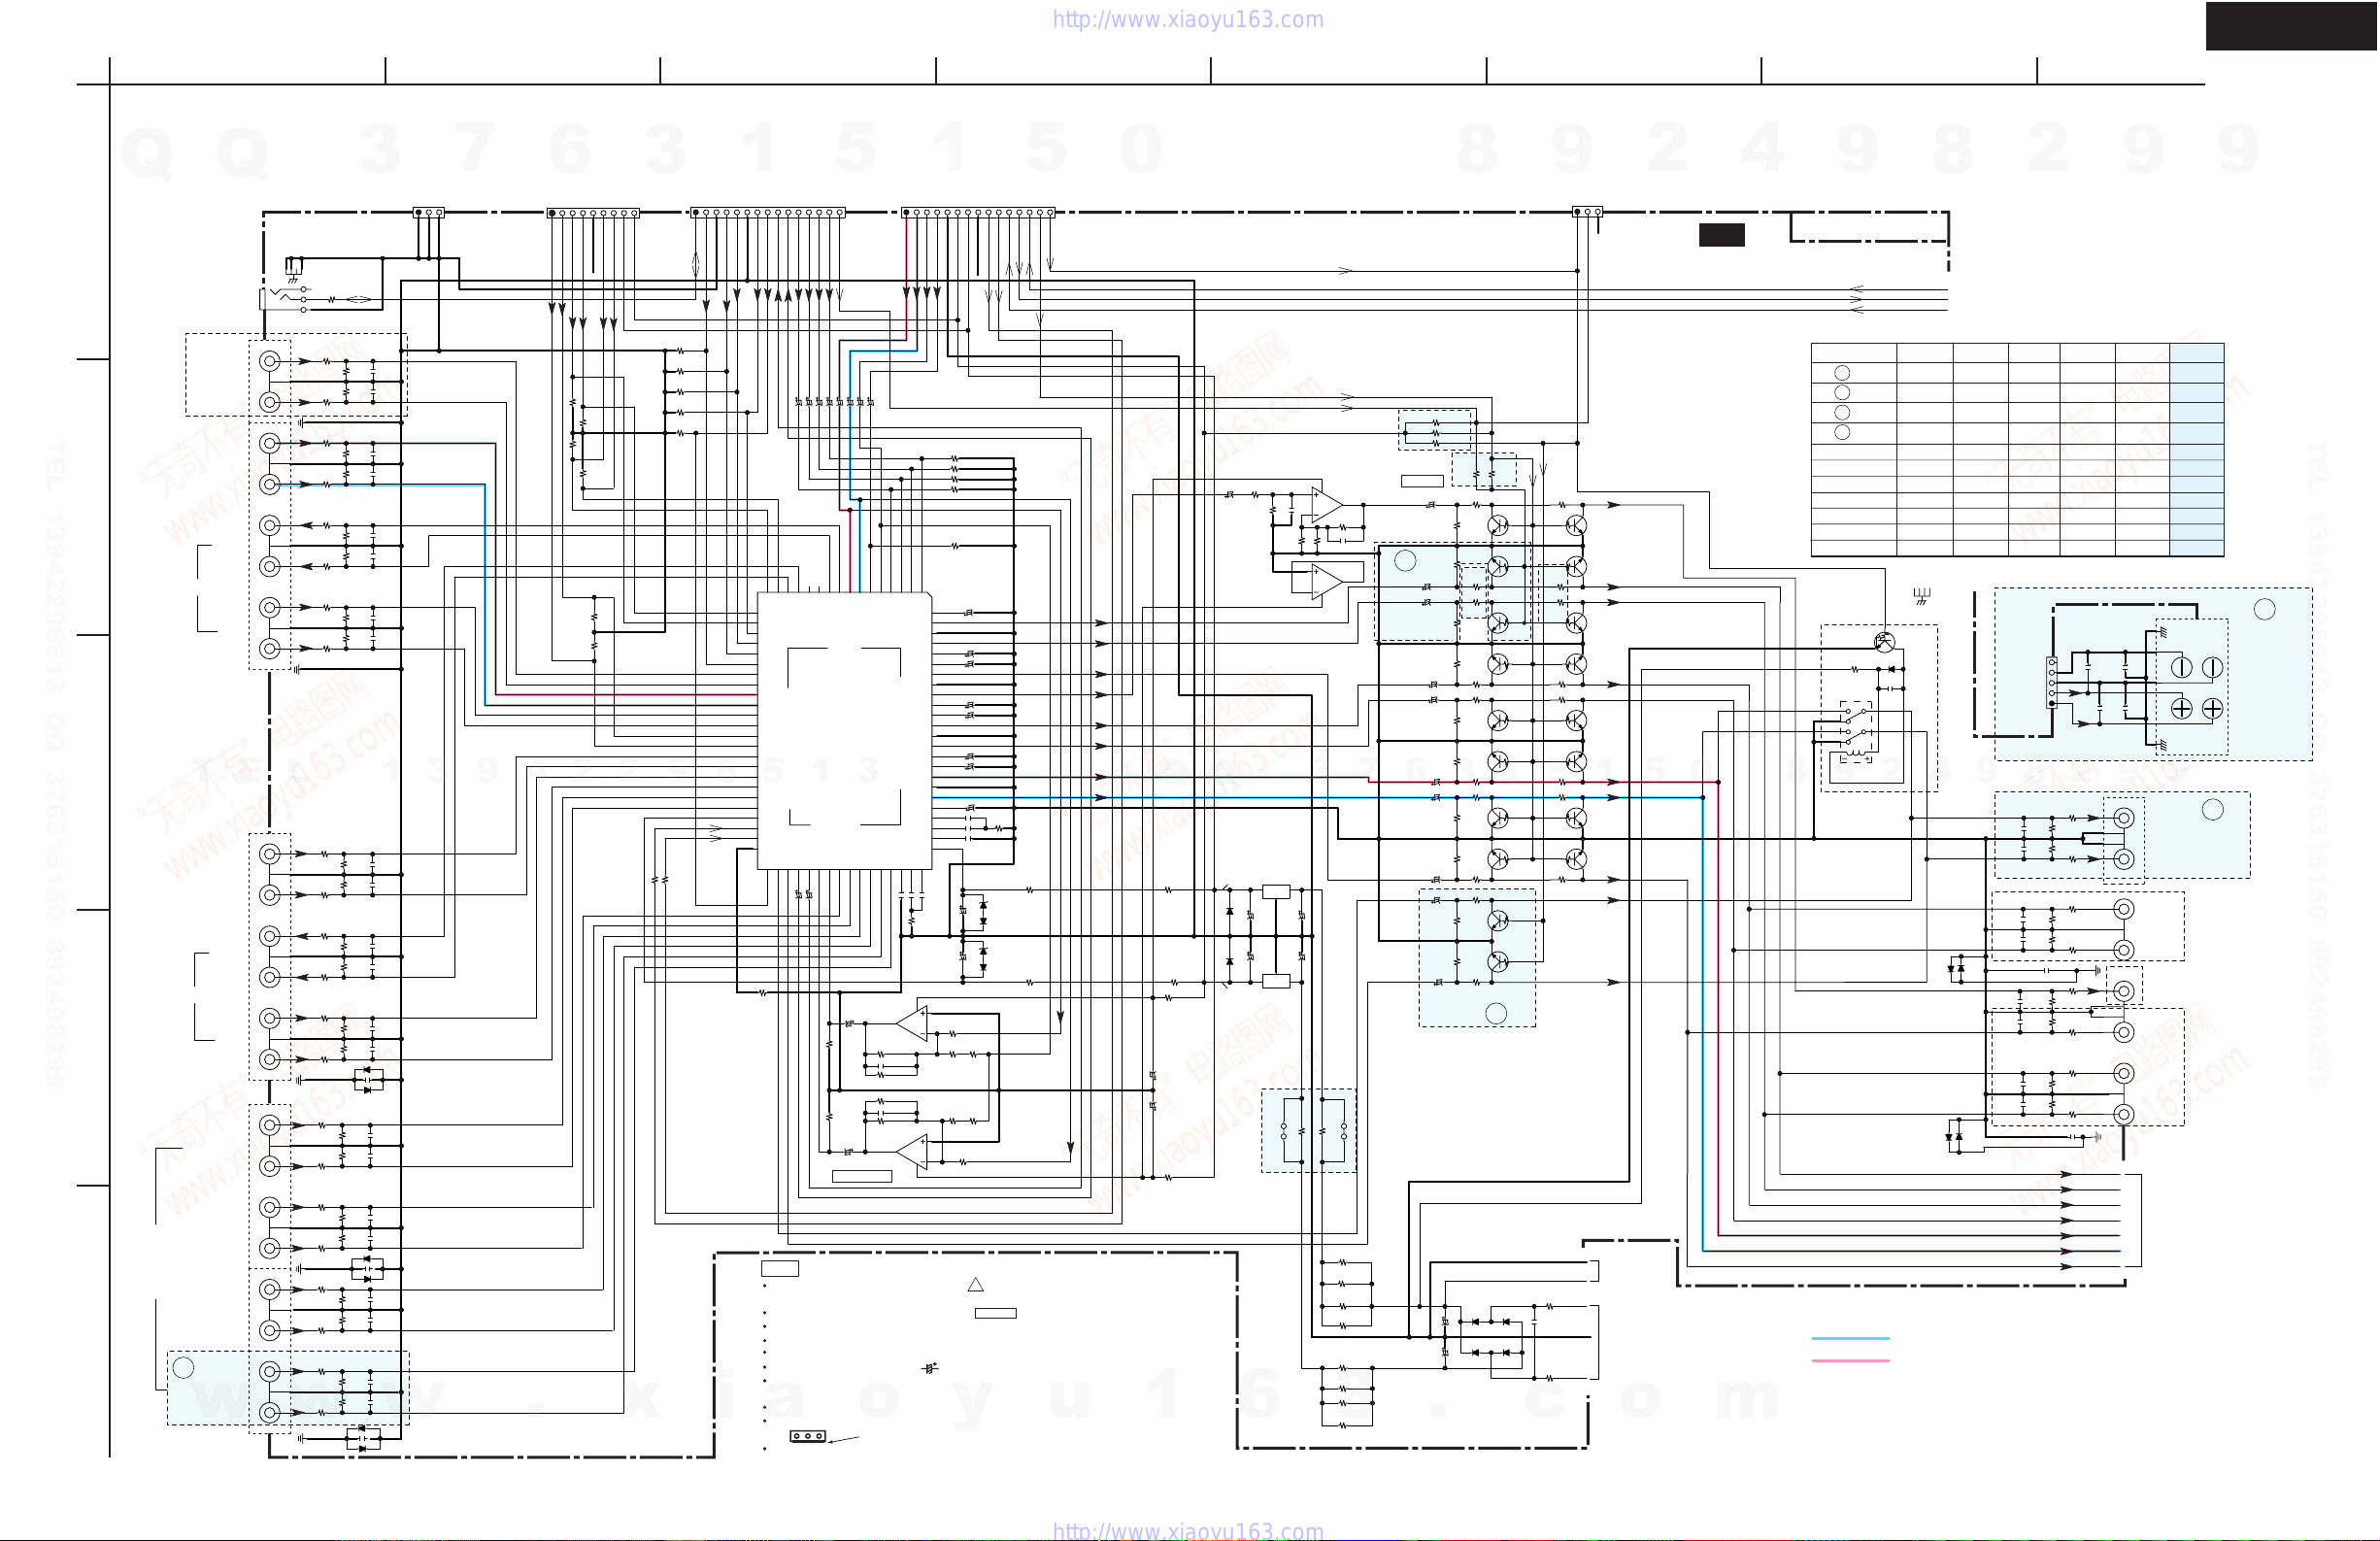Viewport: 2380px width, 1541px height.
Task: Click the upper left-pointing op-amp triangle
Action: [x=912, y=1024]
